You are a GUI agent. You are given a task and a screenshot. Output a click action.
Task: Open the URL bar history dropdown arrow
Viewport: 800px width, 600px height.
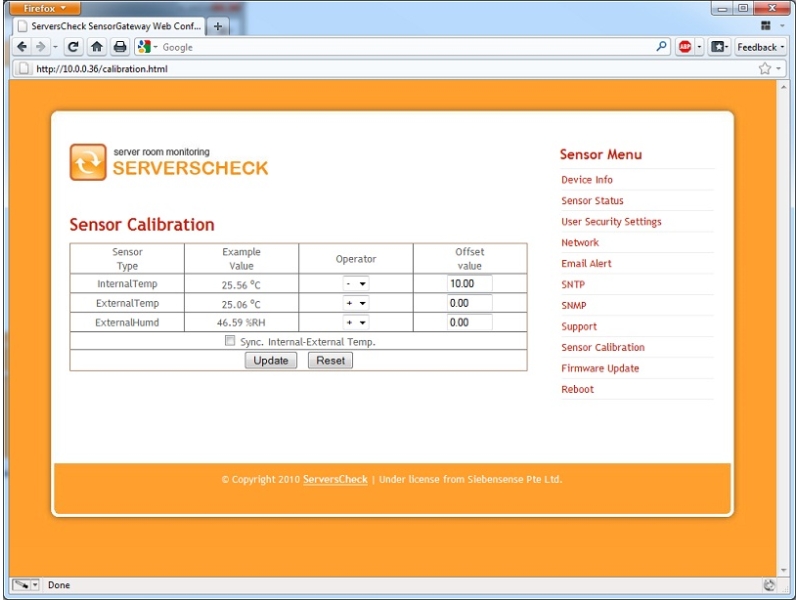(779, 68)
